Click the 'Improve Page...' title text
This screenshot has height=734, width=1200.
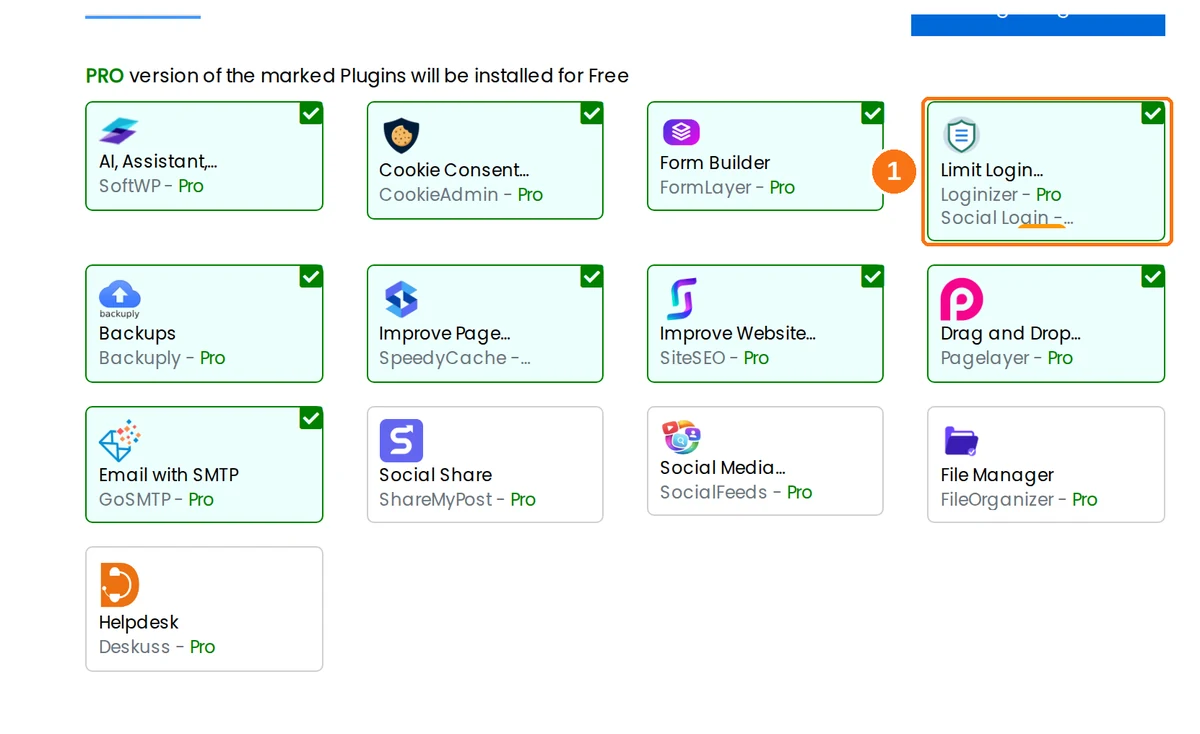(445, 334)
